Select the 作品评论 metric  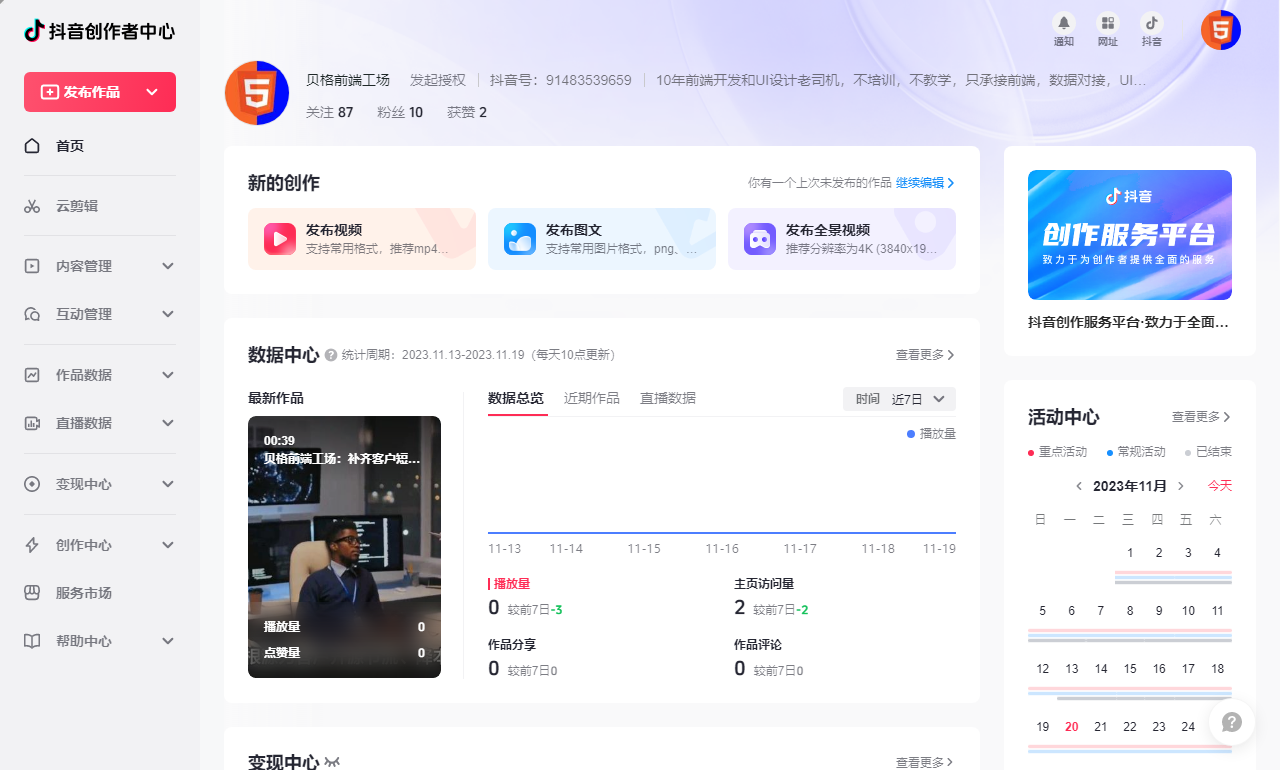[768, 658]
